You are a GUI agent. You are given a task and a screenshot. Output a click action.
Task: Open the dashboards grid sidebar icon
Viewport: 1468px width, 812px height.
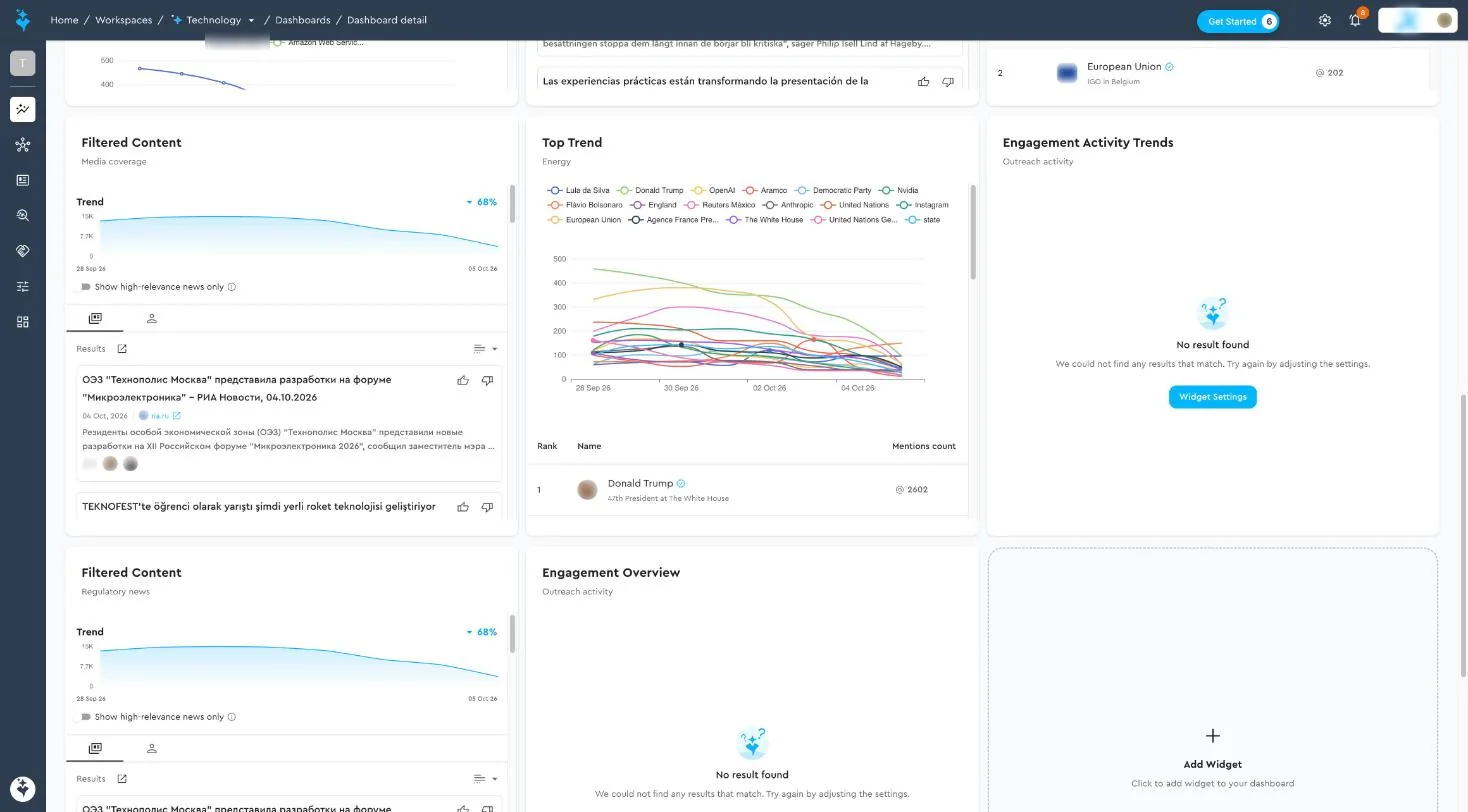point(22,321)
